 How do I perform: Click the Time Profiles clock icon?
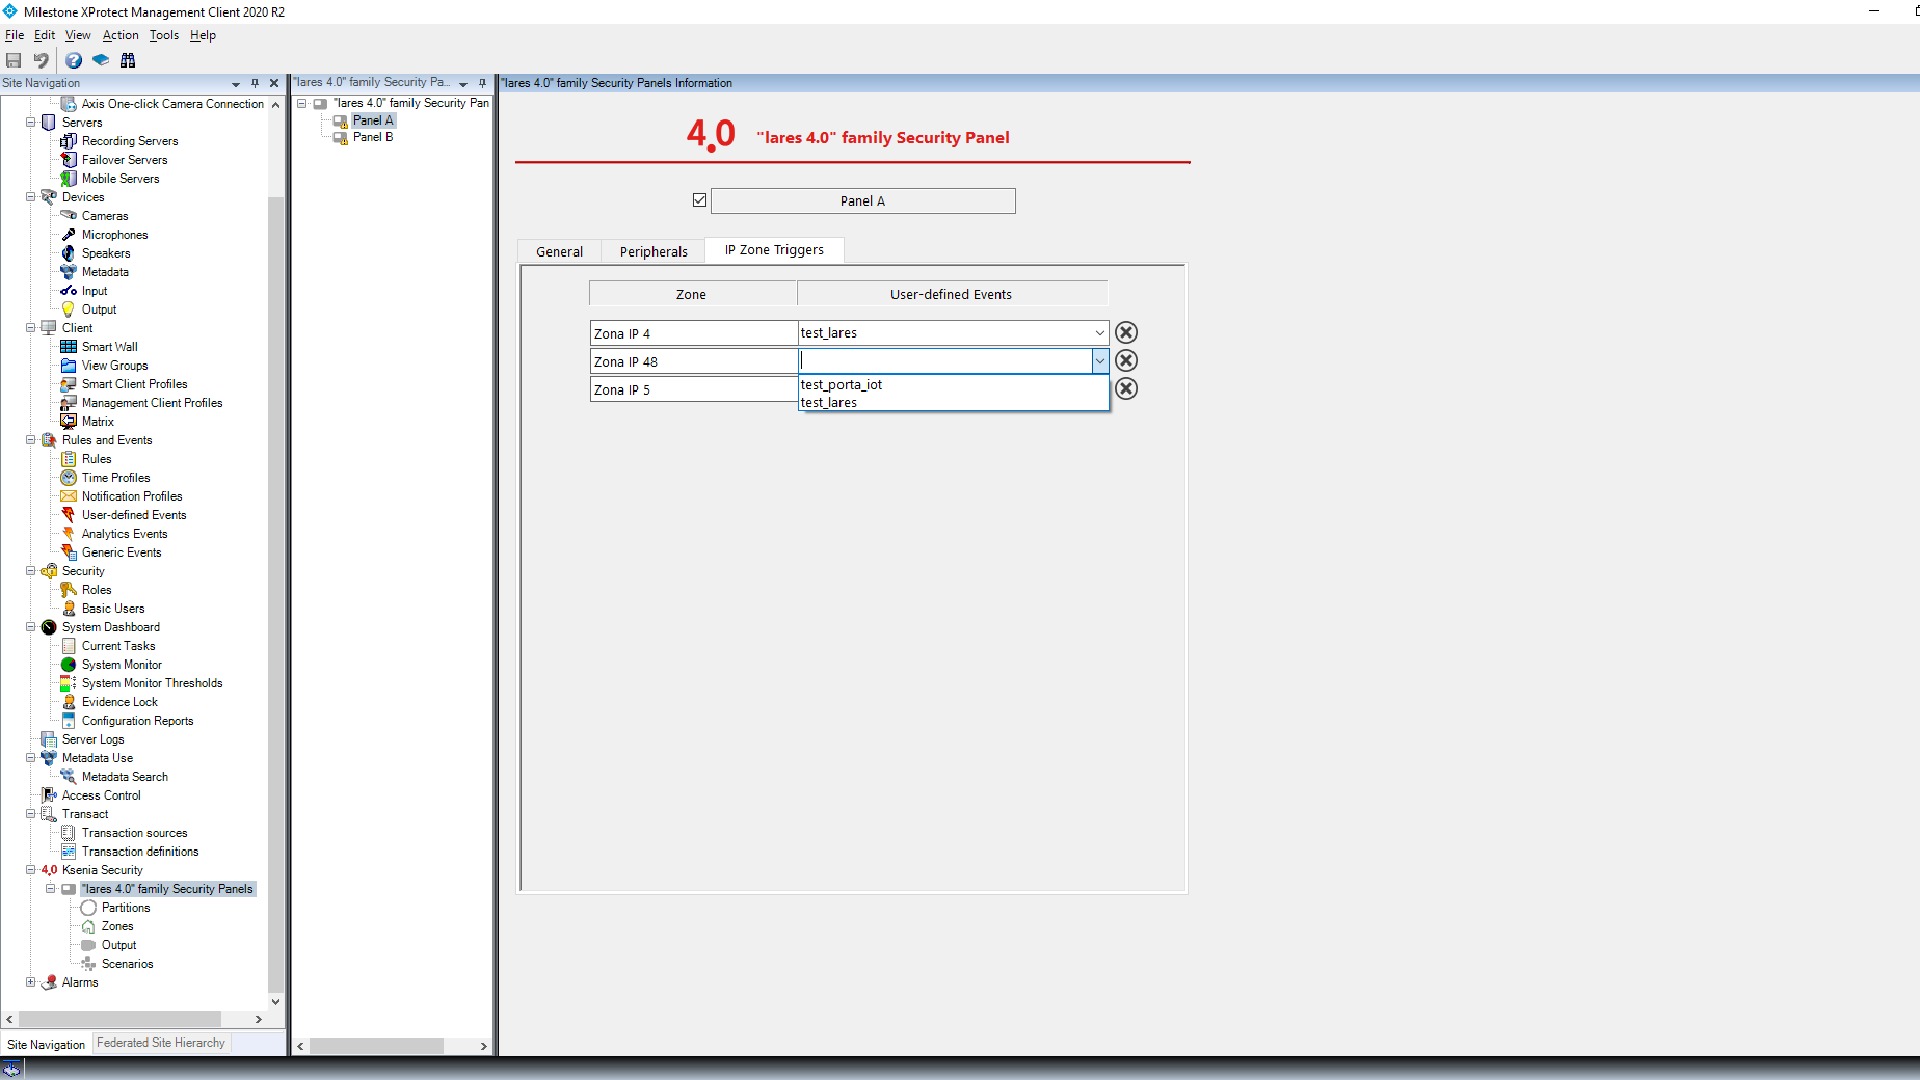68,478
